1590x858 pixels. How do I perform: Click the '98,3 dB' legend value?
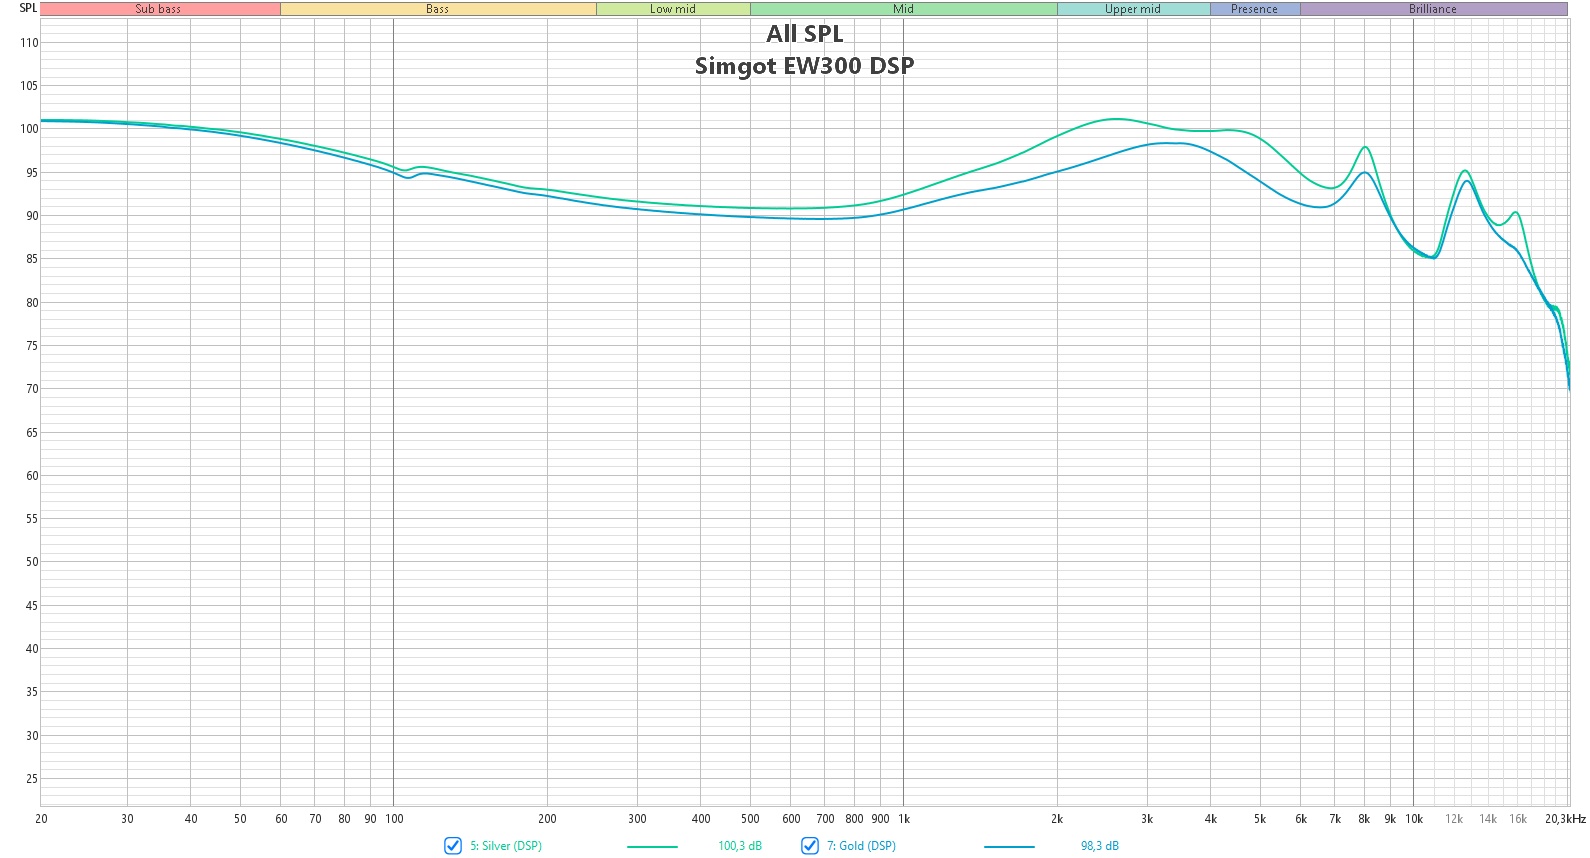[x=1100, y=846]
